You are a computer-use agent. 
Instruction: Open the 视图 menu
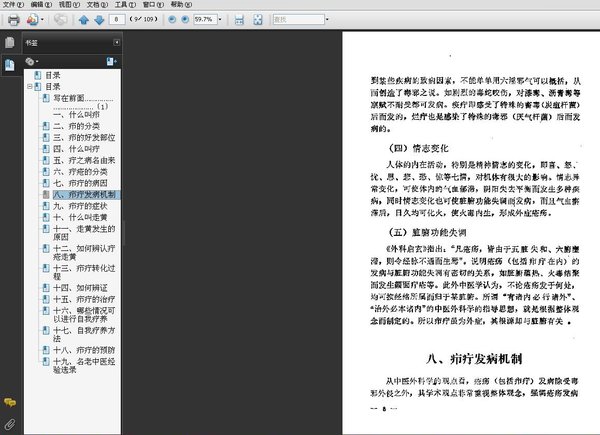(x=69, y=5)
